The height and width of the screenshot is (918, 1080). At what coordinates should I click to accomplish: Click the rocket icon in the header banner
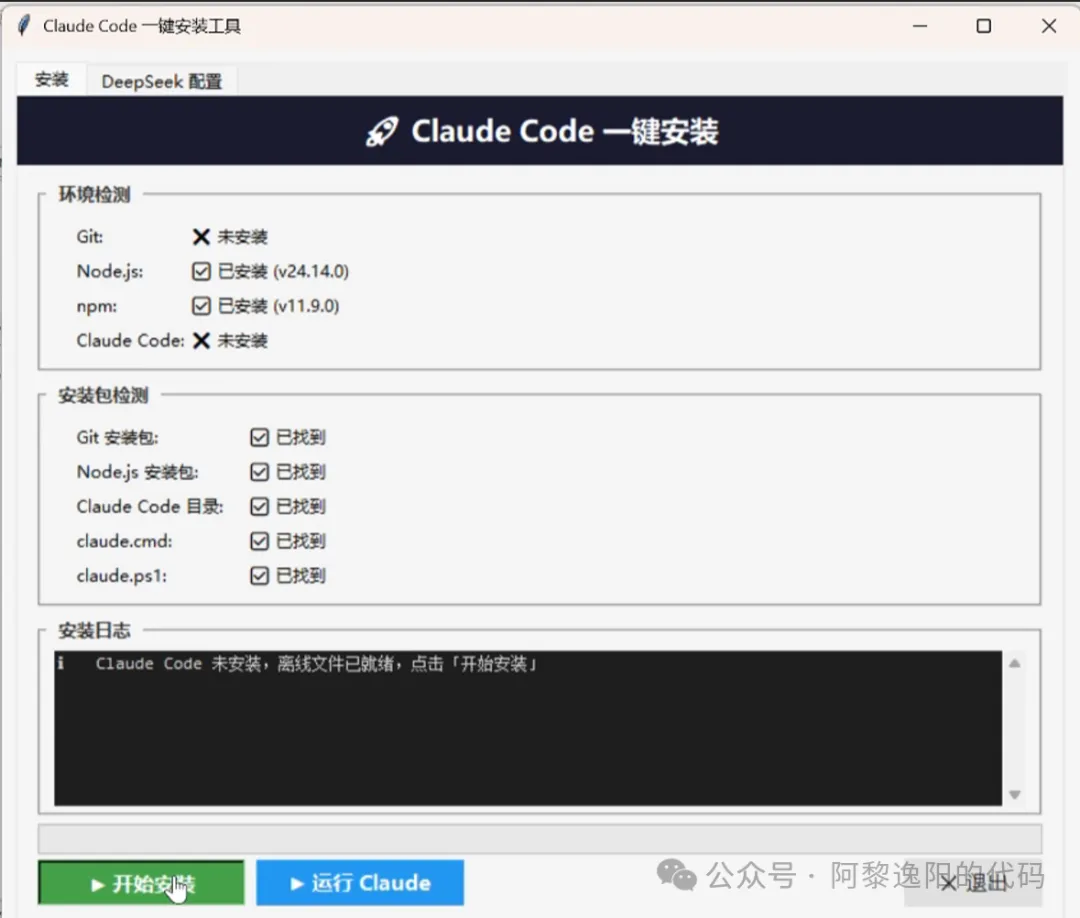point(382,131)
